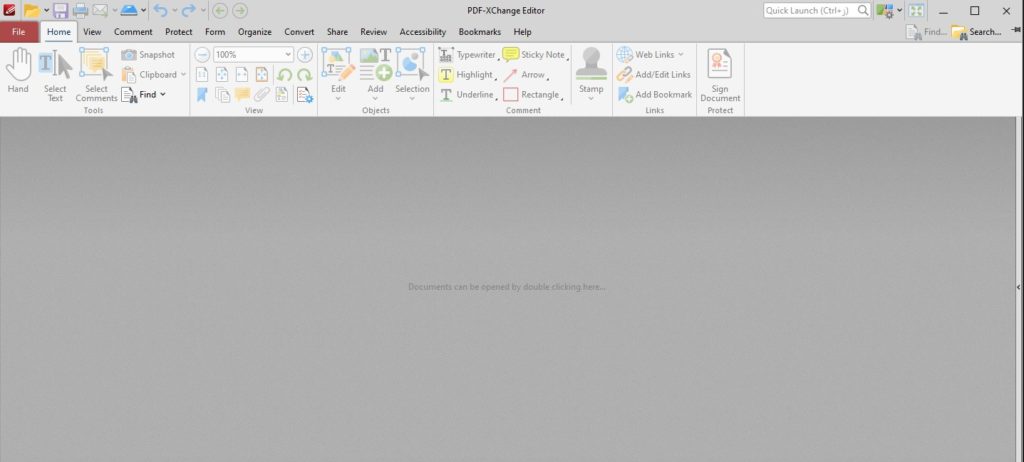
Task: Click the Save icon in the quick access toolbar
Action: [x=60, y=11]
